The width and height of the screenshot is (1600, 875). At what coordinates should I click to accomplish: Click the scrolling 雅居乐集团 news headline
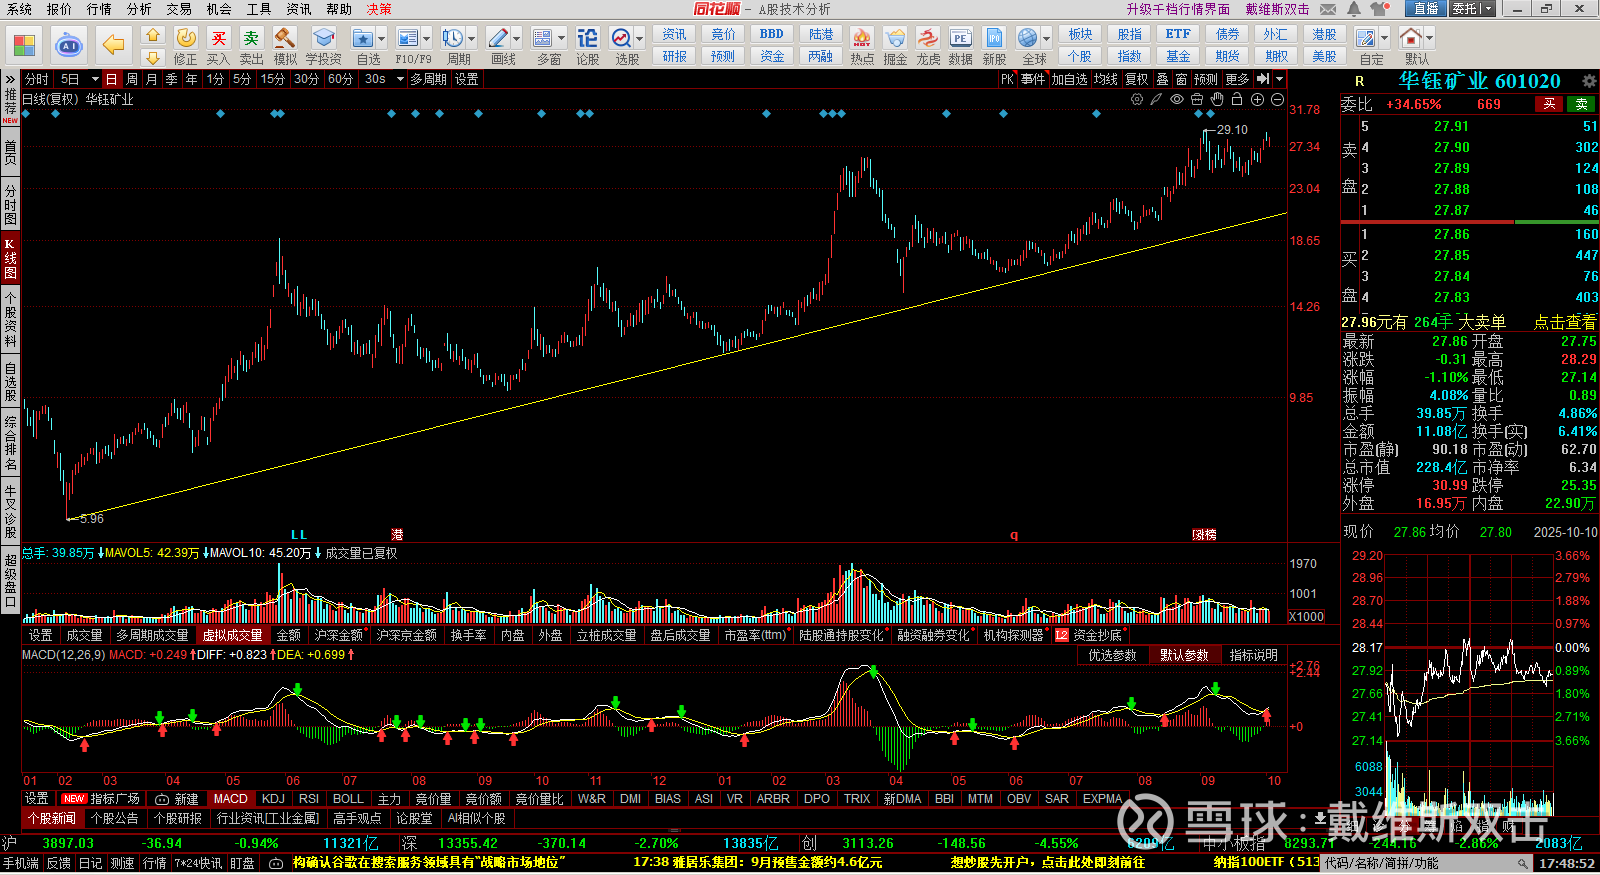758,862
